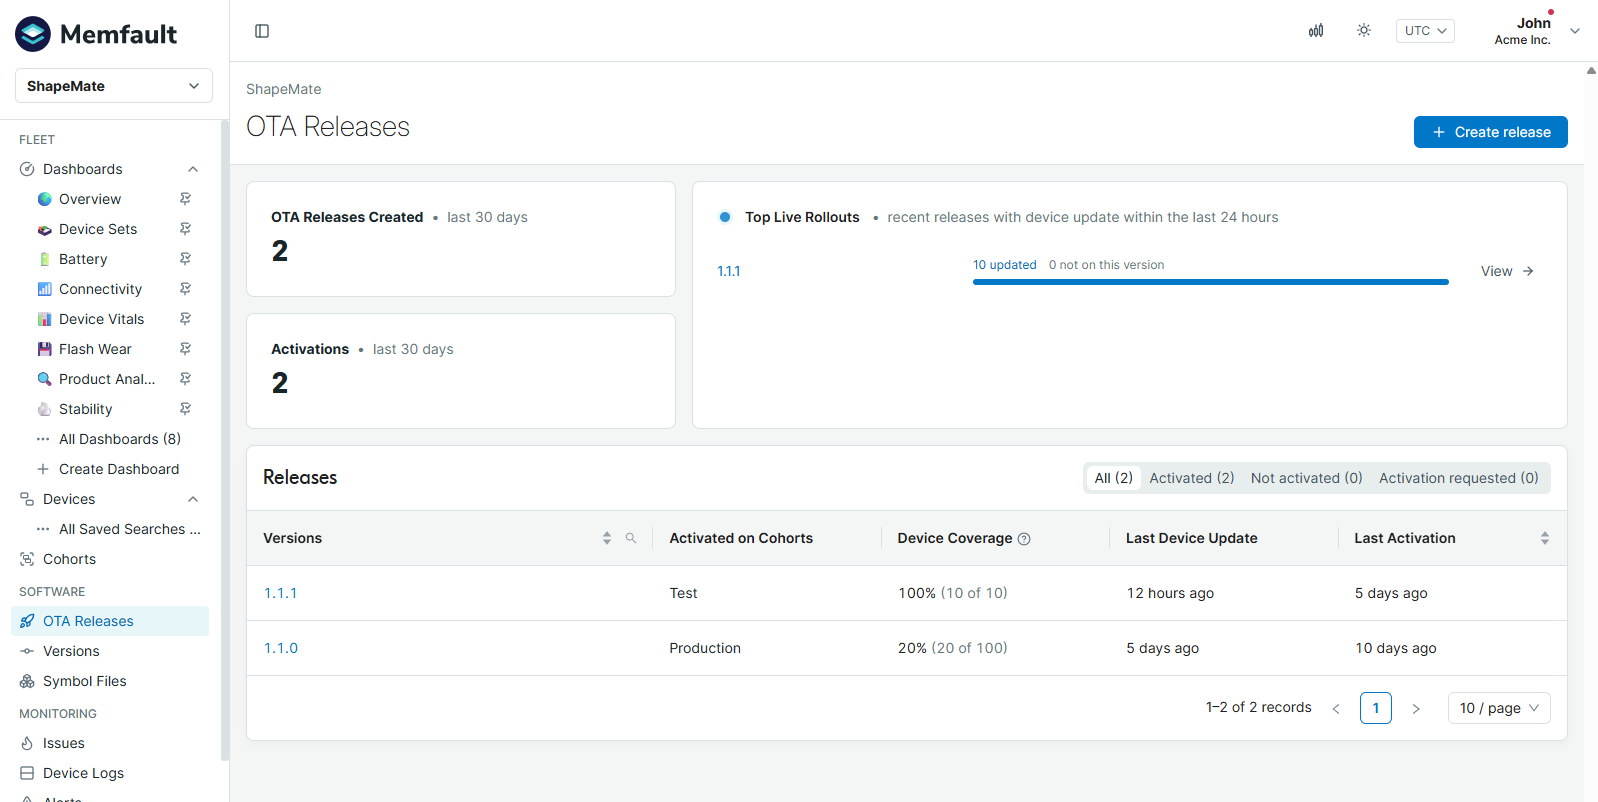Open Symbol Files in the sidebar
The height and width of the screenshot is (802, 1598).
tap(85, 681)
